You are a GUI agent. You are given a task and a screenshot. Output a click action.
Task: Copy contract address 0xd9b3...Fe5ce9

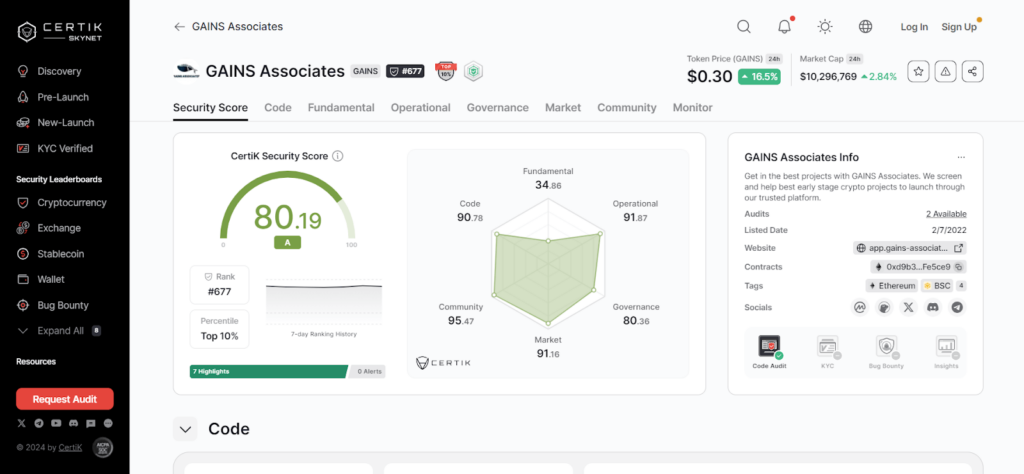[x=959, y=267]
